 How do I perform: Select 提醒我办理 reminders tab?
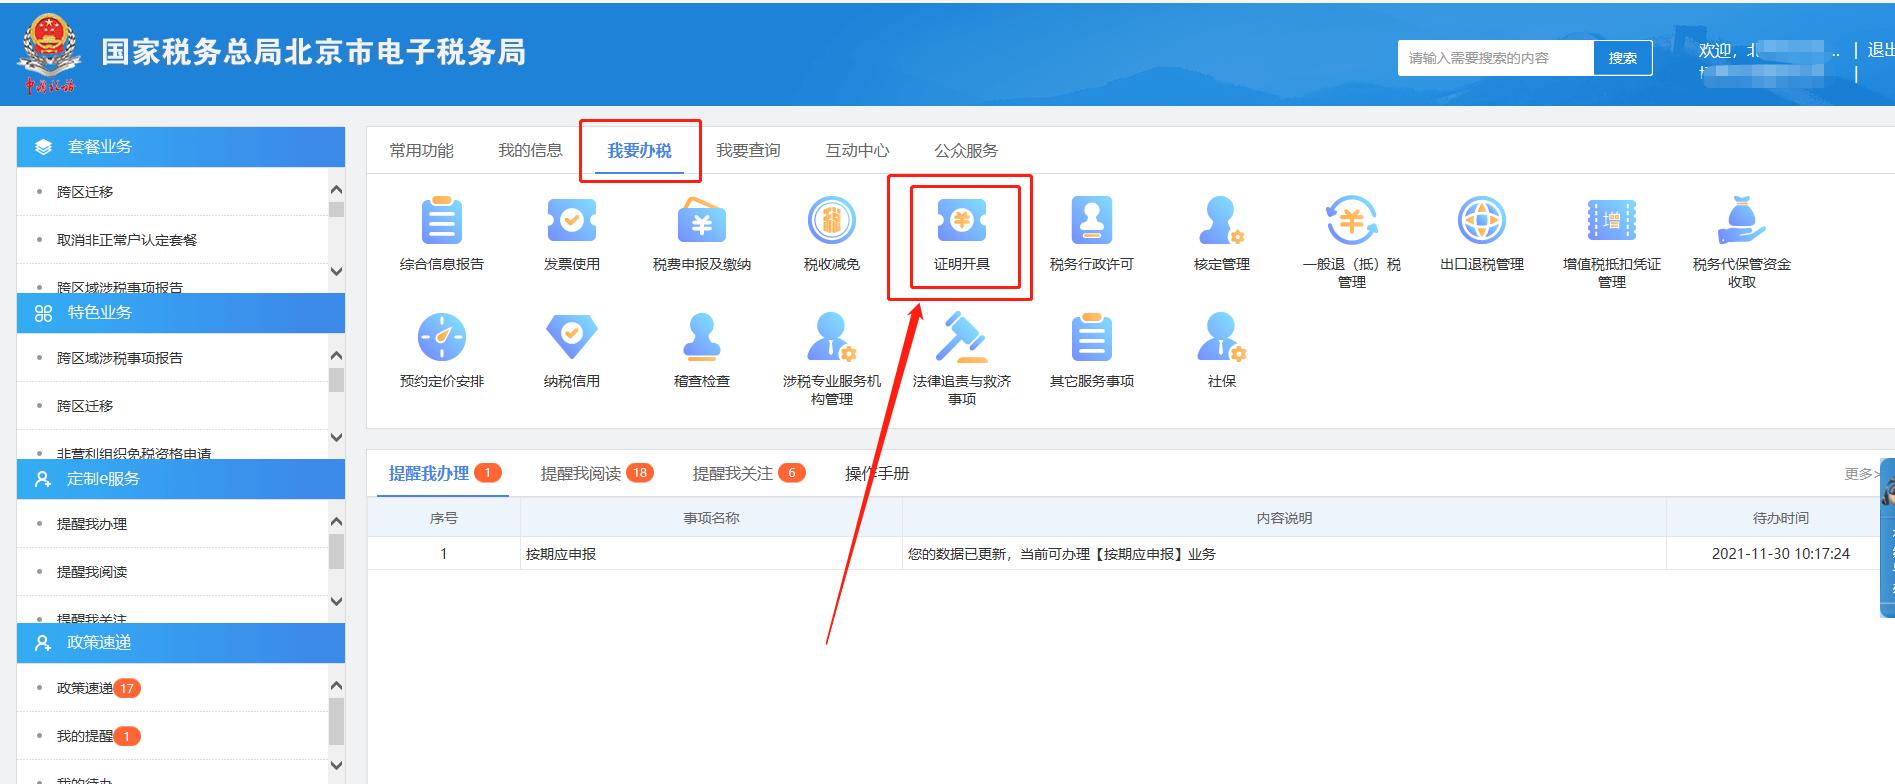444,473
